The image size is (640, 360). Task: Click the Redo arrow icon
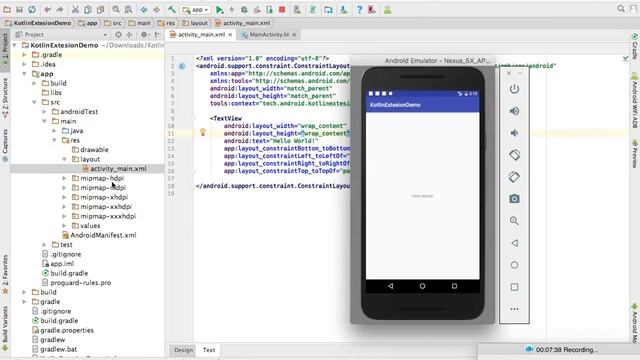pos(60,9)
